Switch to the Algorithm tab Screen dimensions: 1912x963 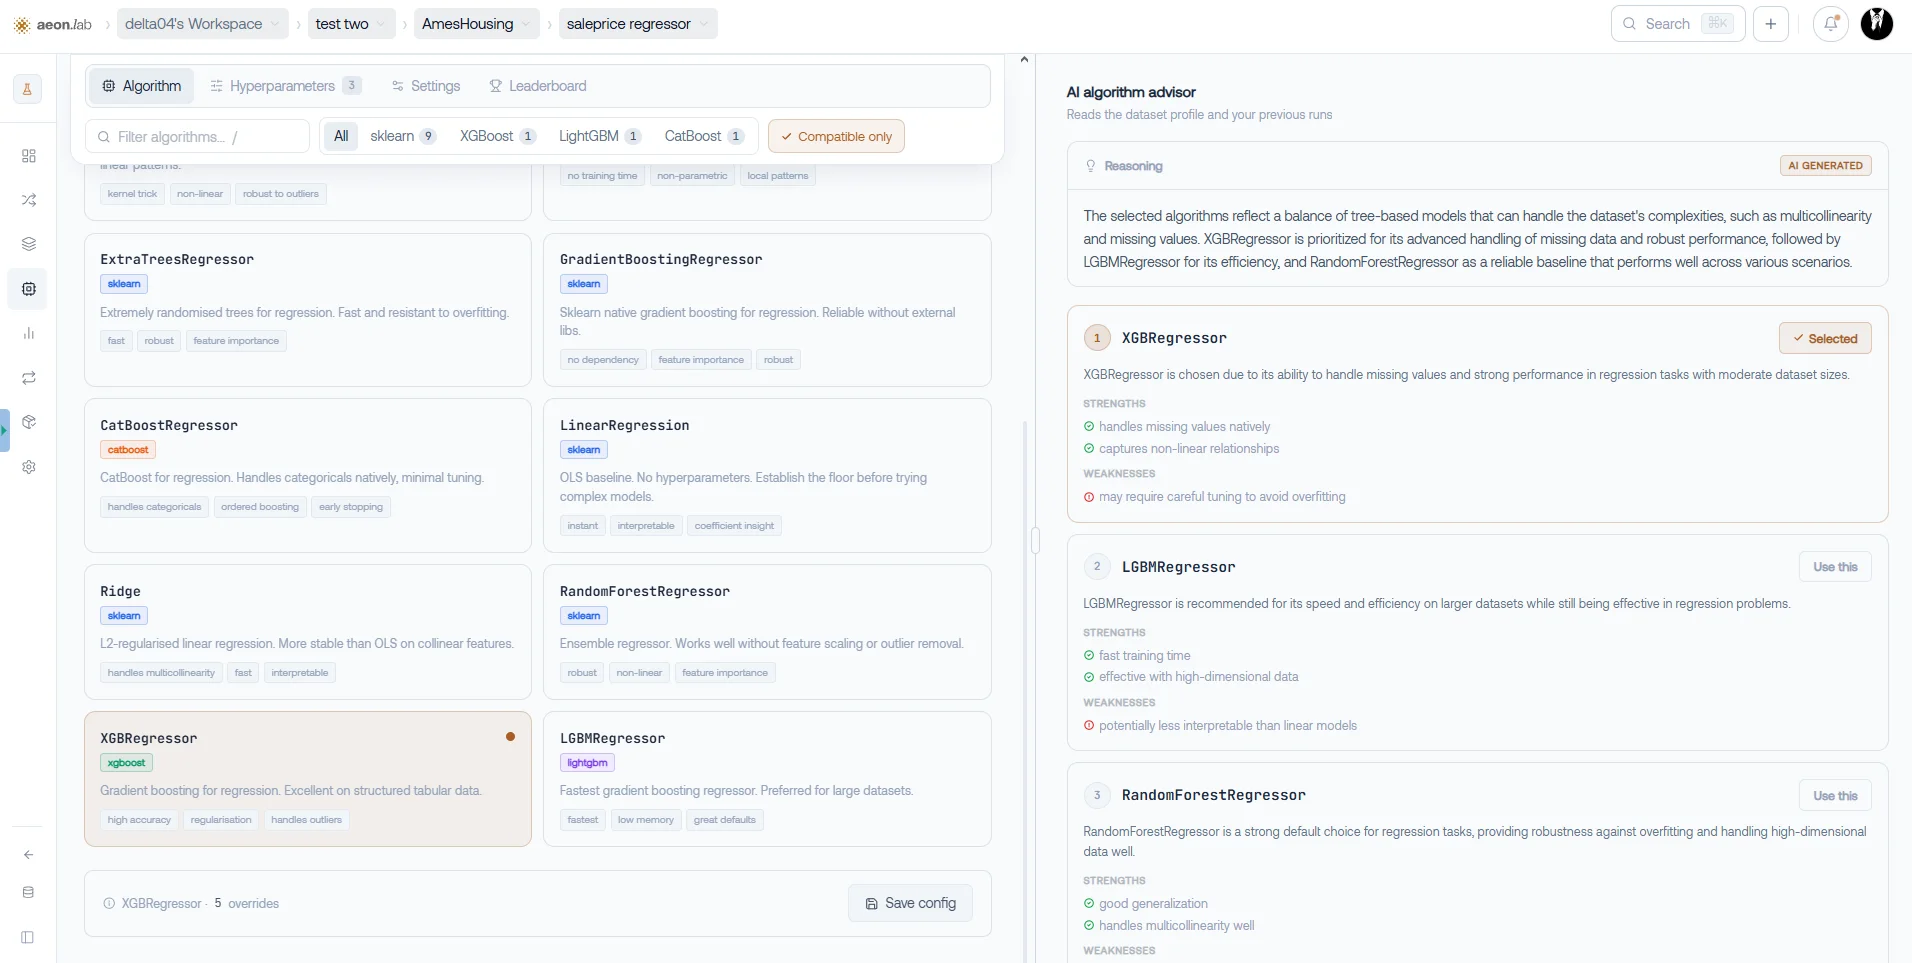click(142, 86)
